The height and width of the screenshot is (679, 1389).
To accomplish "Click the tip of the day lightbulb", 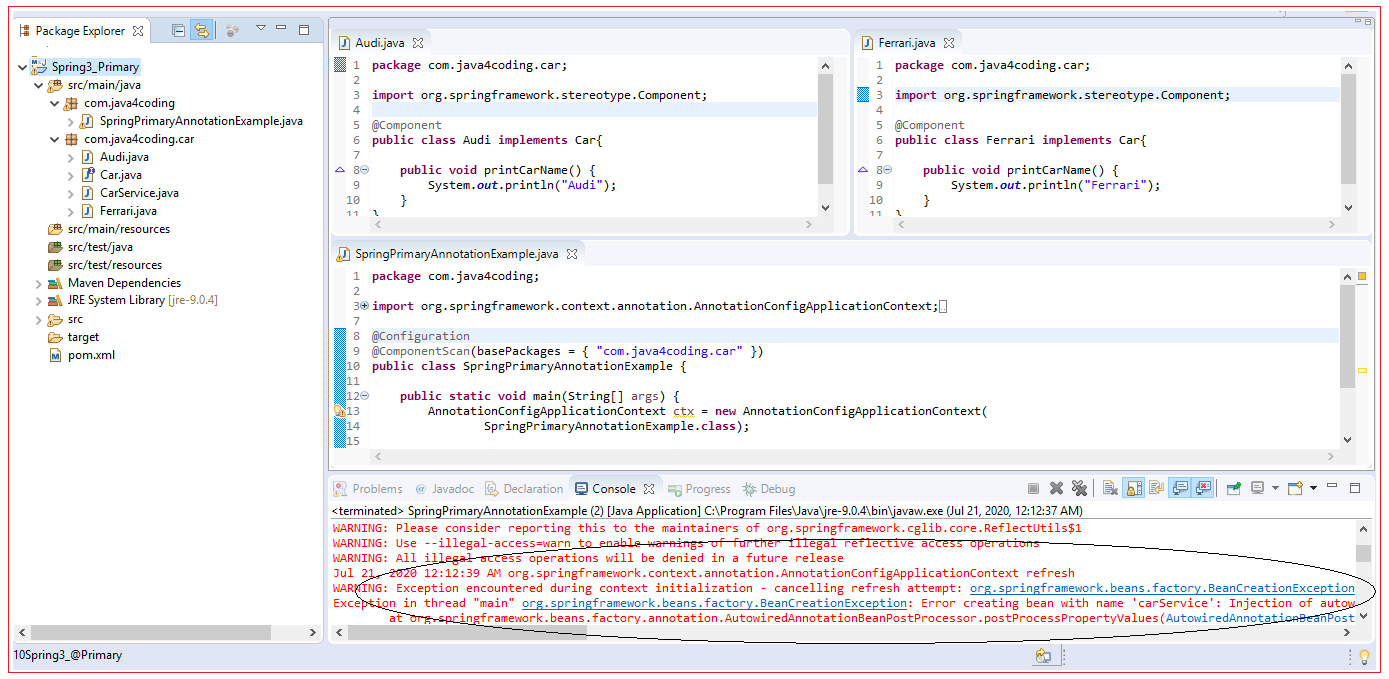I will 1363,657.
